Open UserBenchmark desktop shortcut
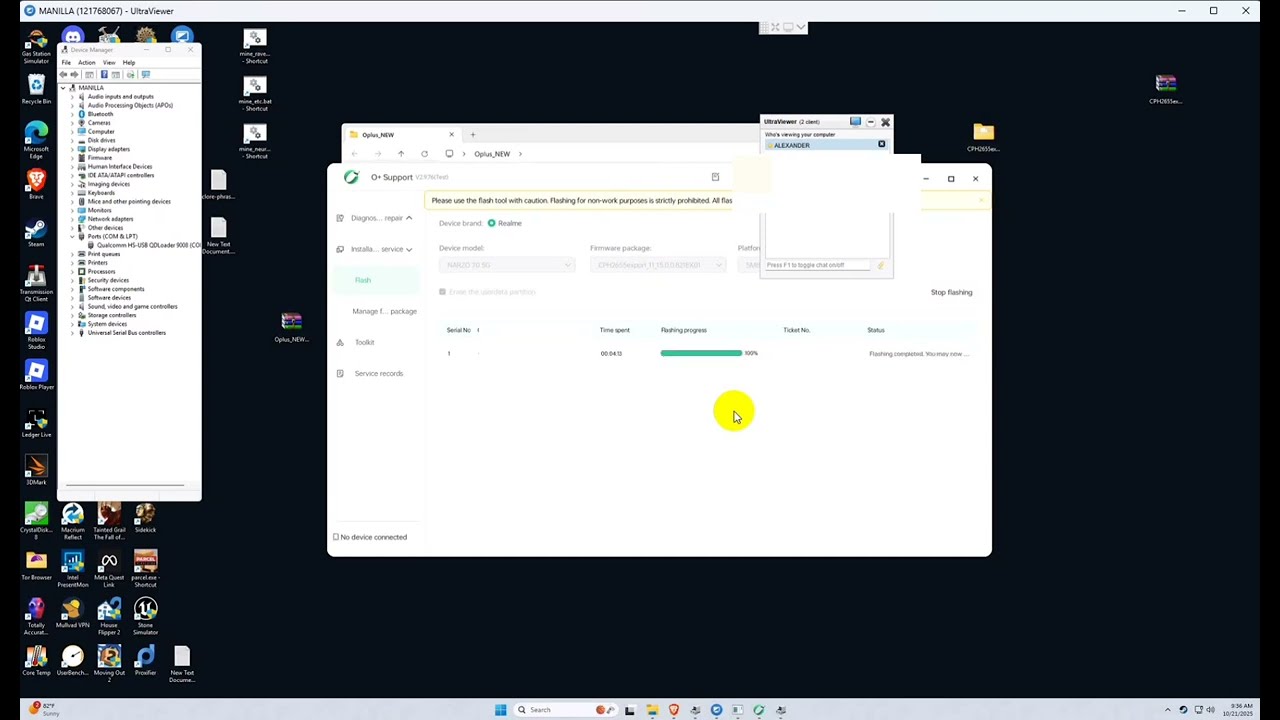 pos(72,661)
